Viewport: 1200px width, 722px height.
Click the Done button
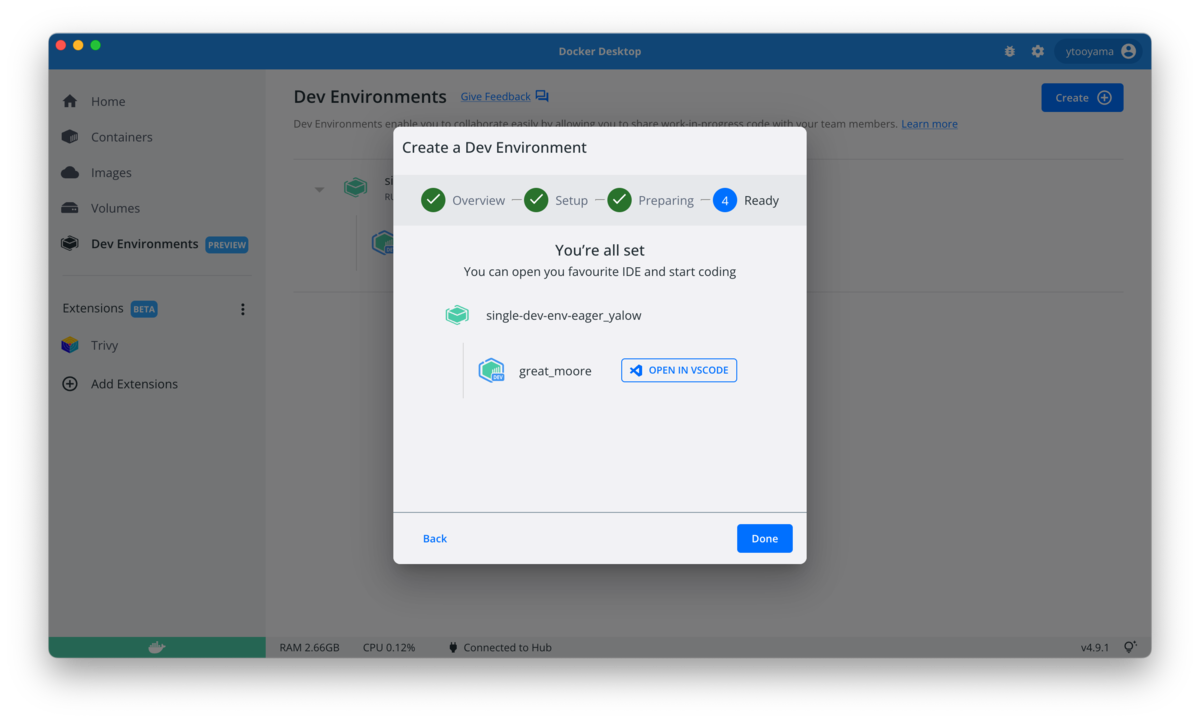pos(765,538)
